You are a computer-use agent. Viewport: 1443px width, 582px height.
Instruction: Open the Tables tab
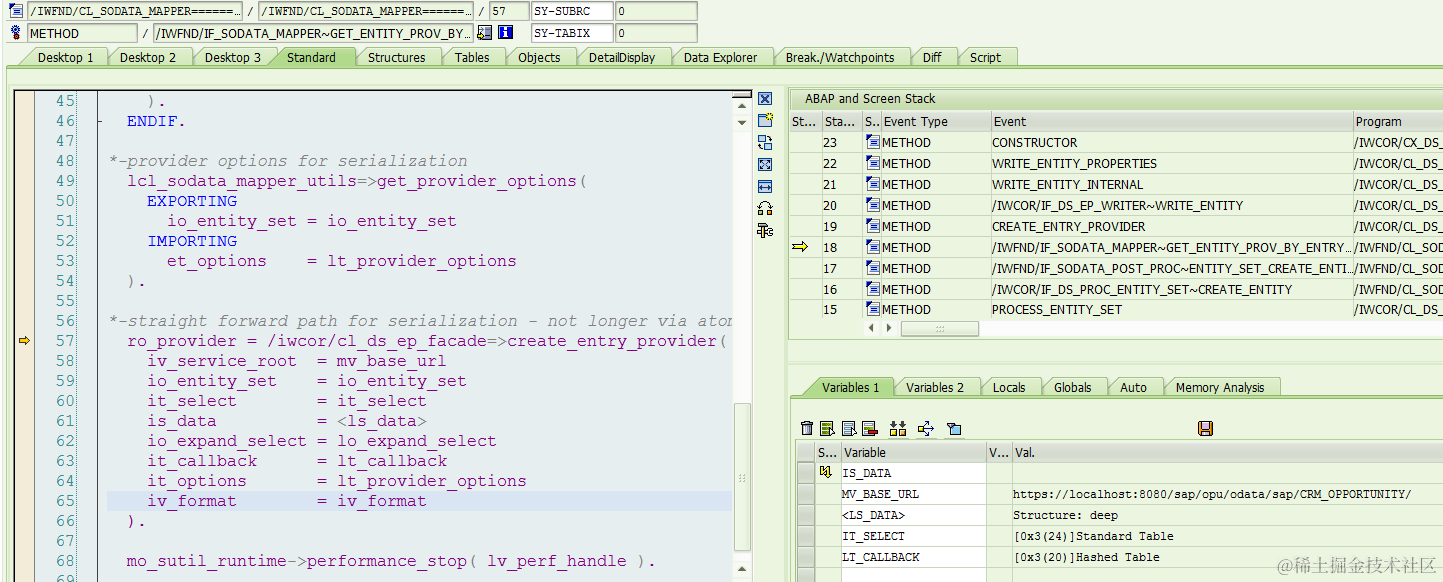(x=472, y=57)
